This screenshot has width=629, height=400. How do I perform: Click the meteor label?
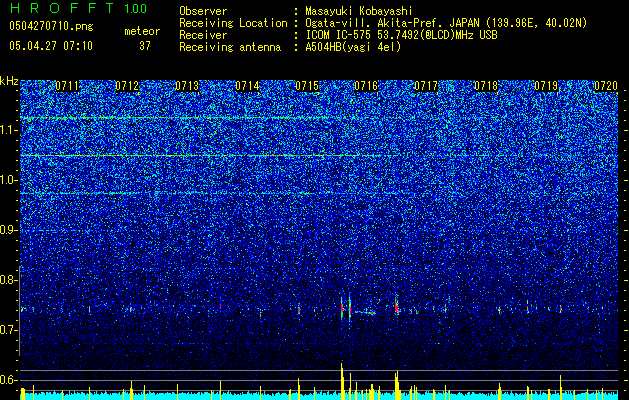tap(142, 31)
